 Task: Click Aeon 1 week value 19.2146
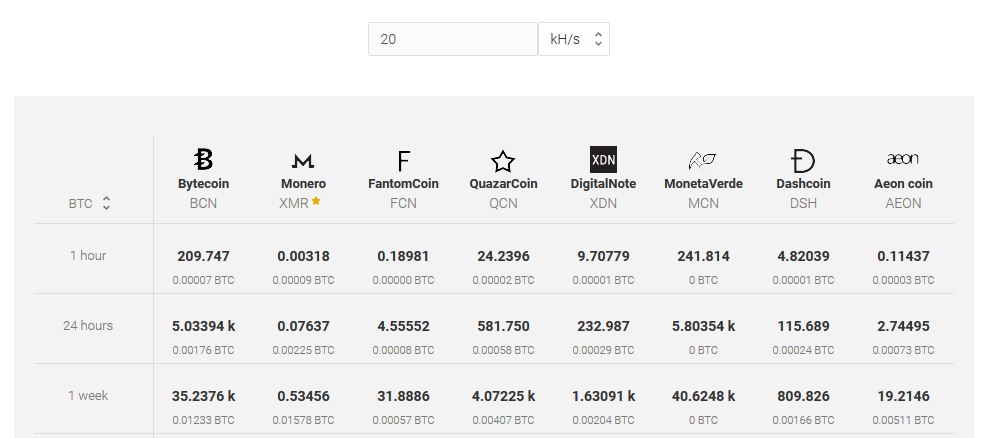pyautogui.click(x=903, y=396)
